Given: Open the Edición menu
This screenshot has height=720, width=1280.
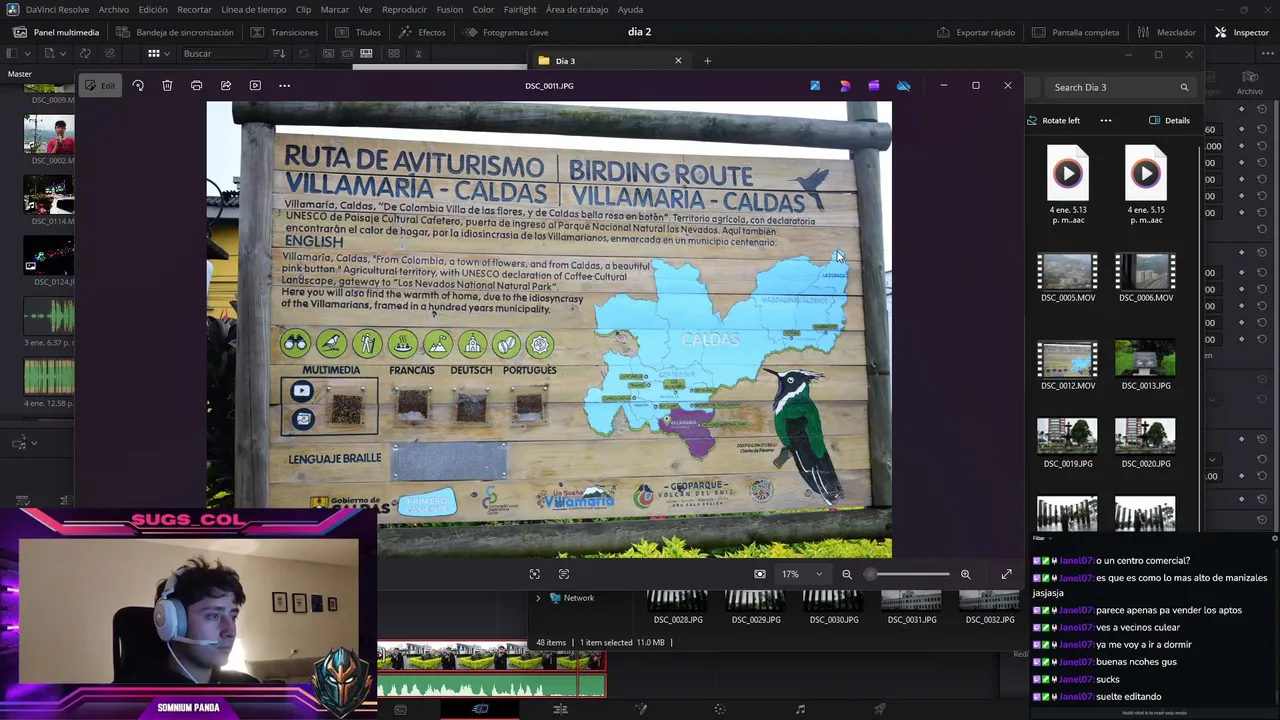Looking at the screenshot, I should (x=153, y=9).
